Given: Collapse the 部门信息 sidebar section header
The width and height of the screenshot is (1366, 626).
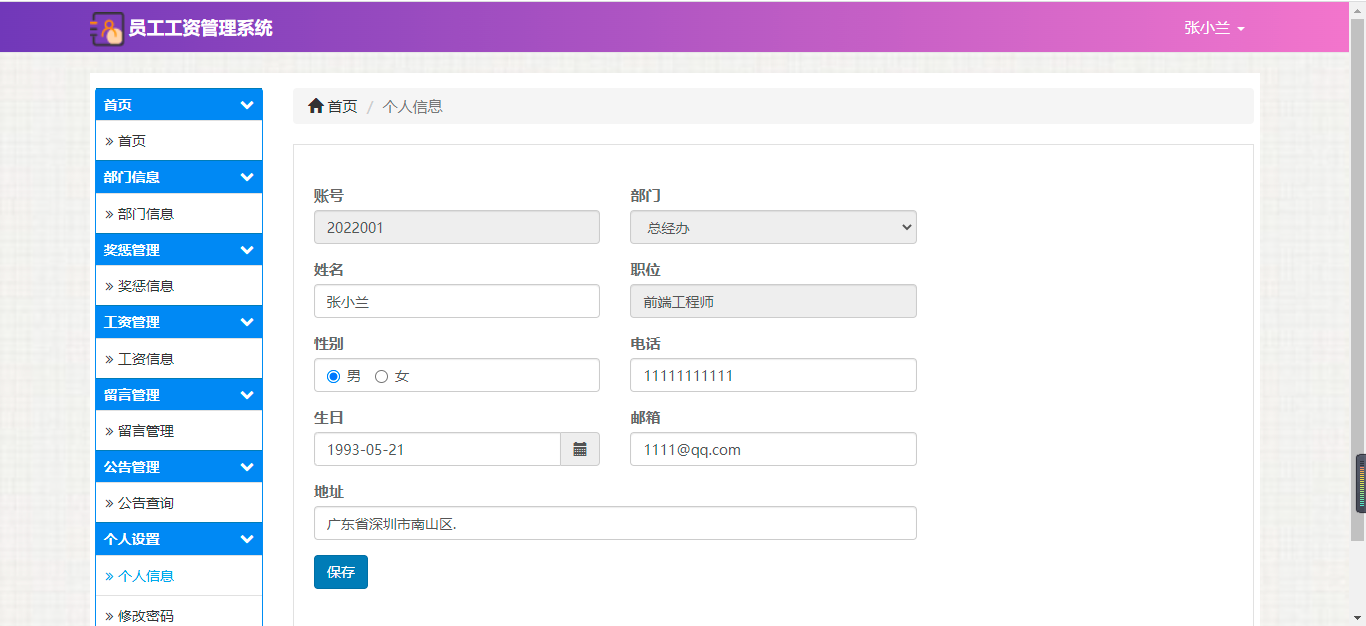Looking at the screenshot, I should (179, 177).
